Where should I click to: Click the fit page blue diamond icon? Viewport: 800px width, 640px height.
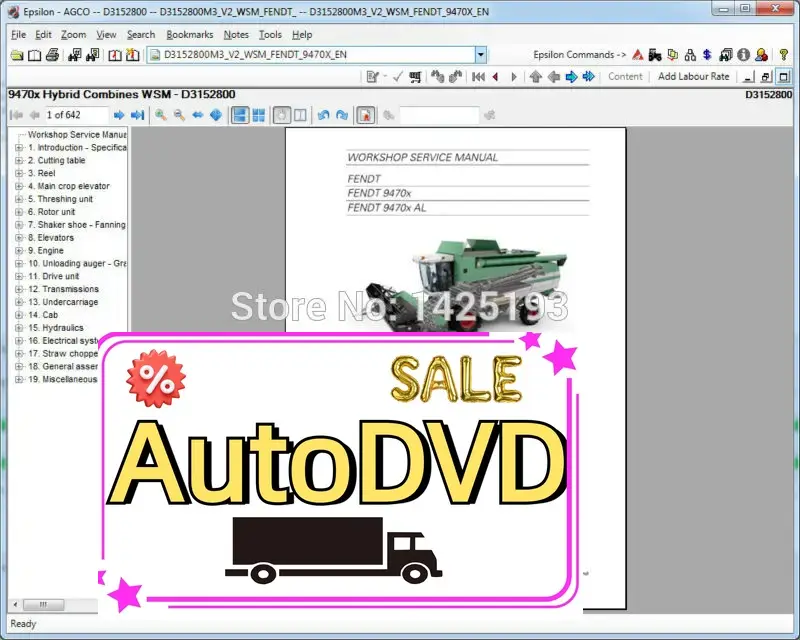click(216, 115)
